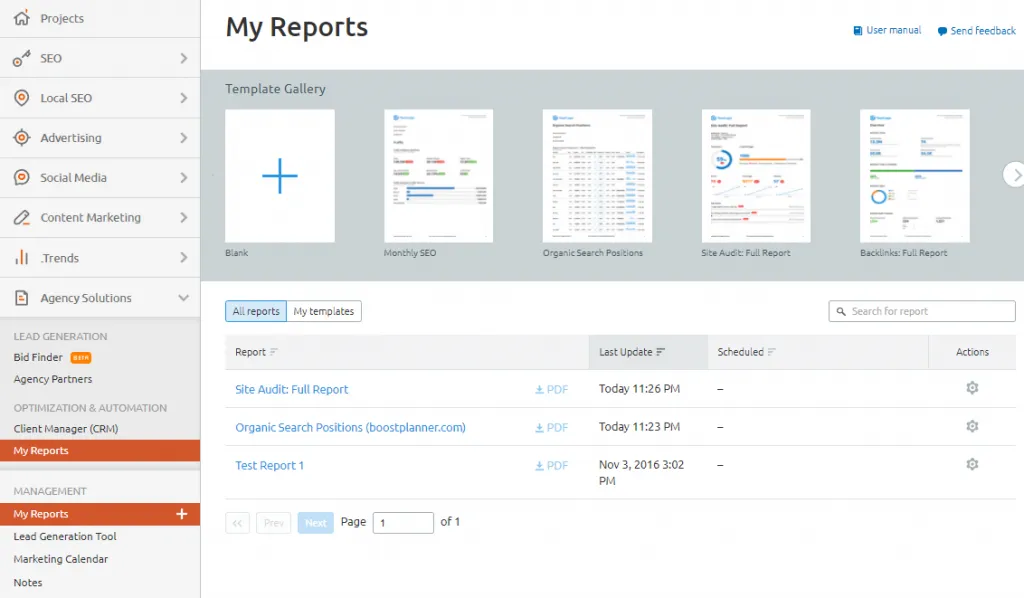Open Notes in the sidebar
This screenshot has width=1024, height=598.
point(28,582)
